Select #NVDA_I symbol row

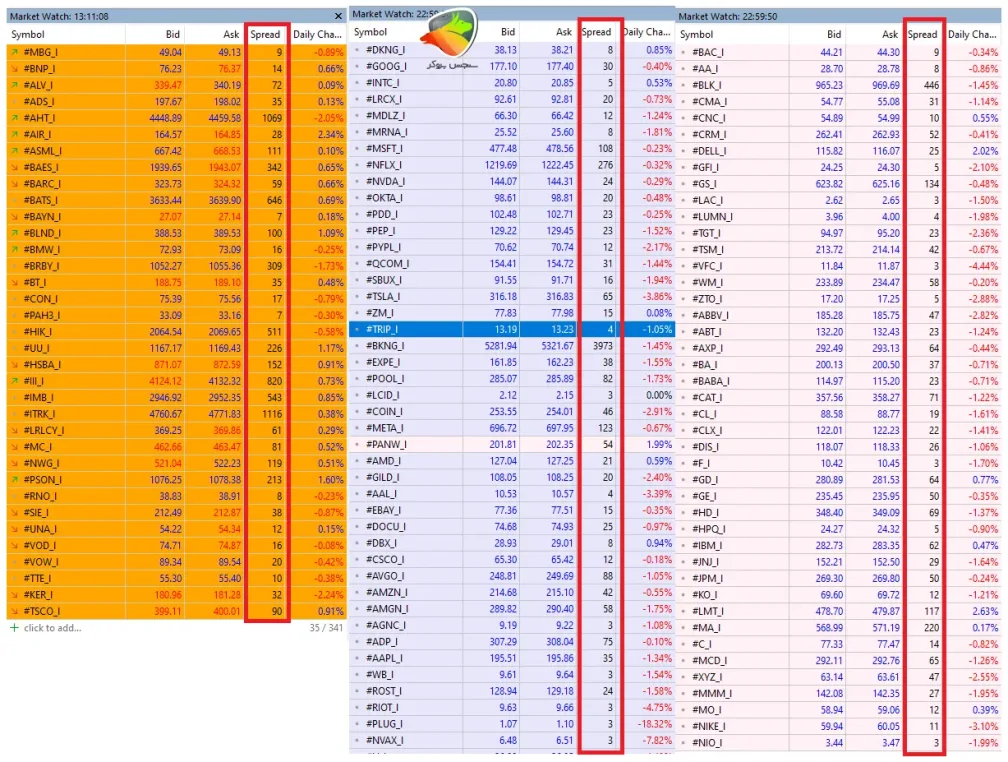(x=512, y=181)
